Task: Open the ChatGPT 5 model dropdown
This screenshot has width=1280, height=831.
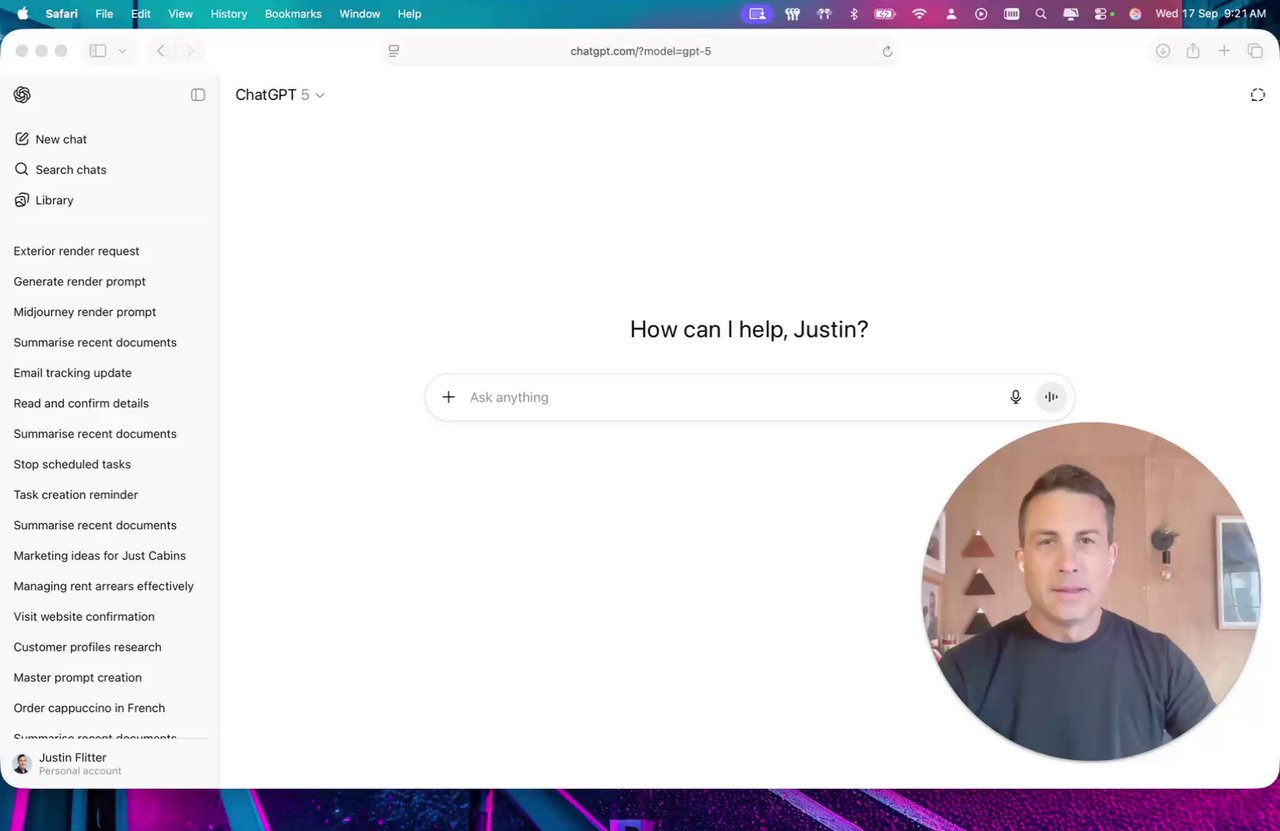Action: (280, 95)
